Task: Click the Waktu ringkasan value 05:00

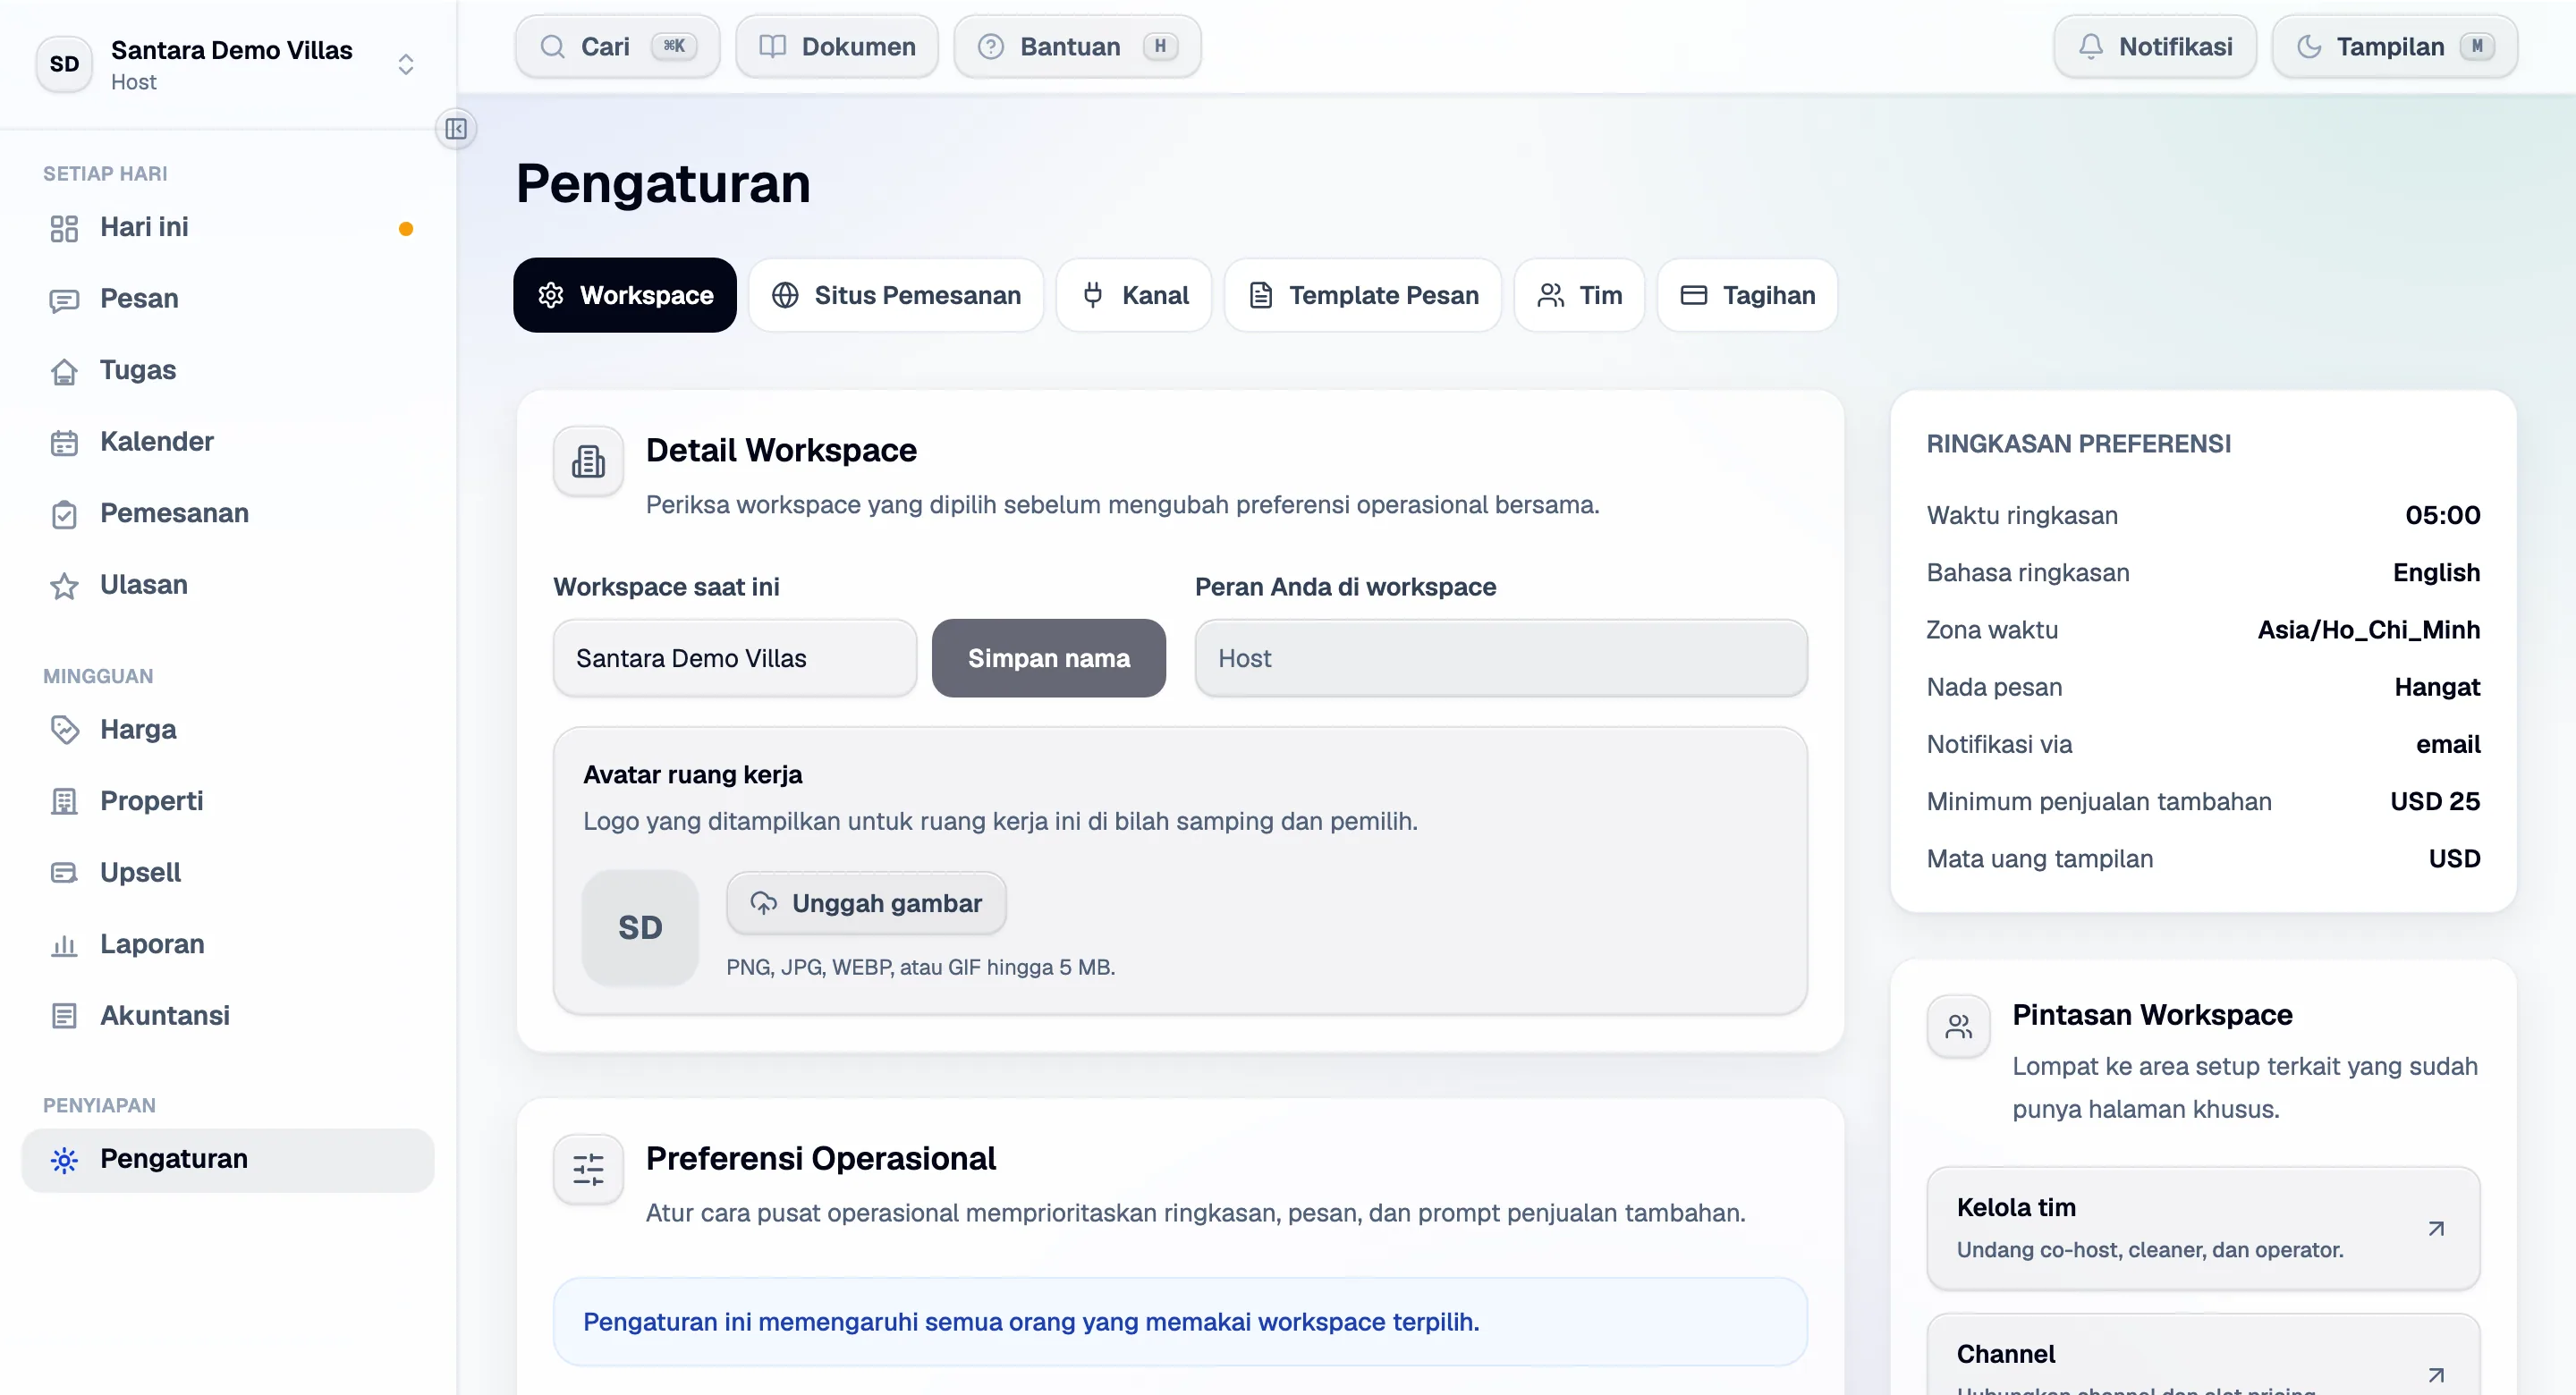Action: point(2442,516)
